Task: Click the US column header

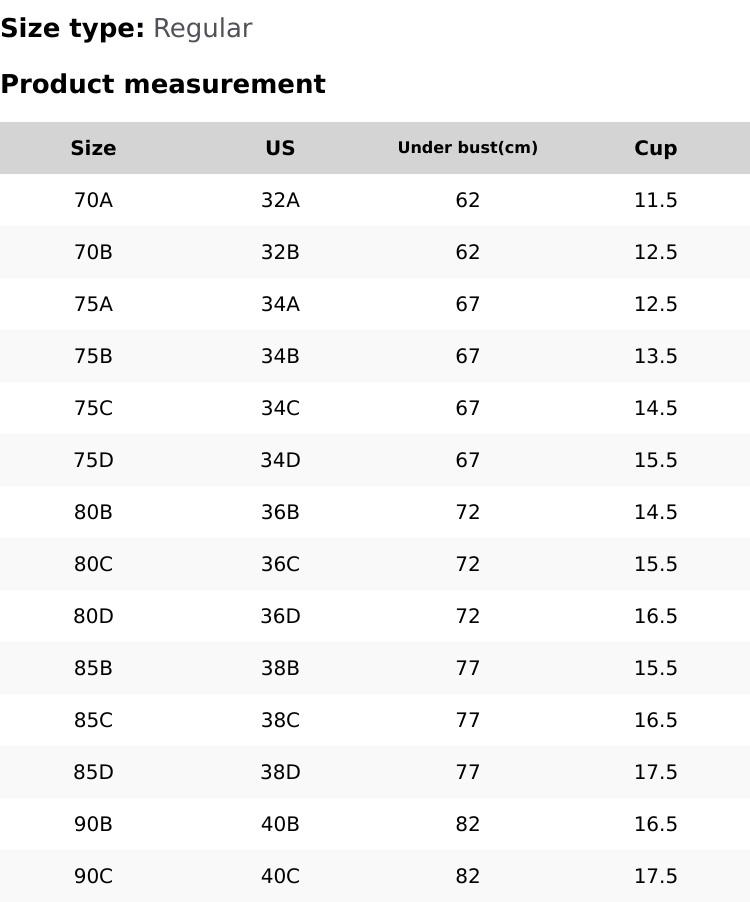Action: (280, 148)
